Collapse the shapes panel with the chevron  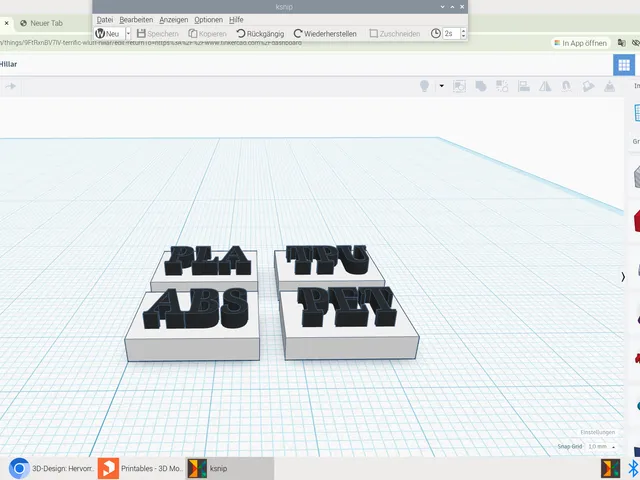click(623, 277)
